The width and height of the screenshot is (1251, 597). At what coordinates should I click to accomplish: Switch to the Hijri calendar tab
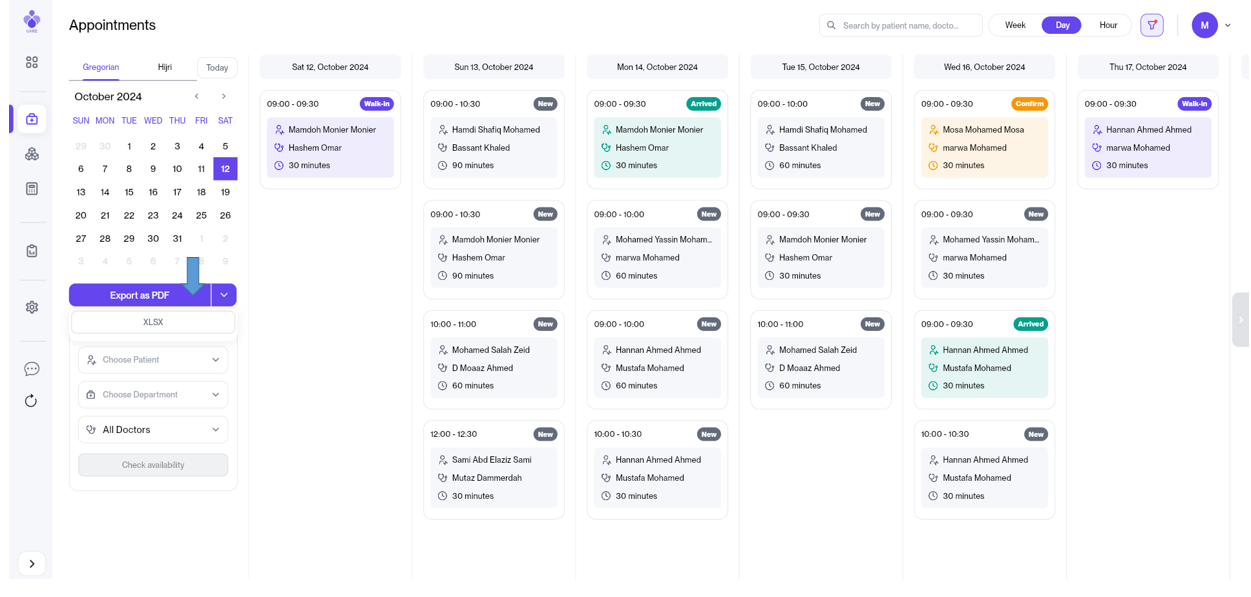pyautogui.click(x=165, y=67)
